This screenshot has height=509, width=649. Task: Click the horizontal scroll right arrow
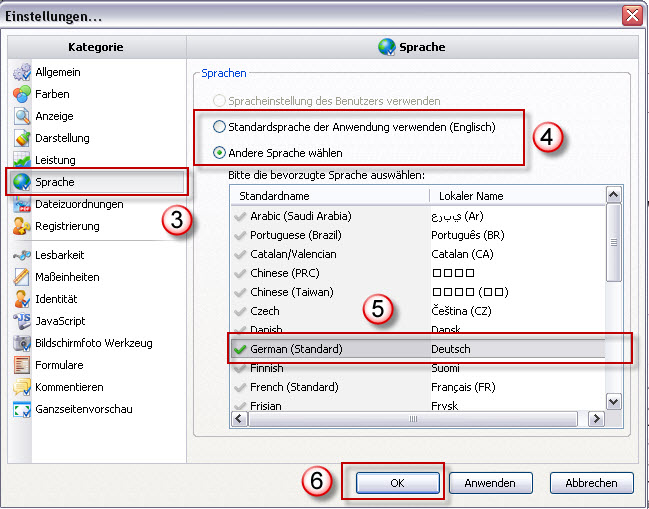coord(596,419)
